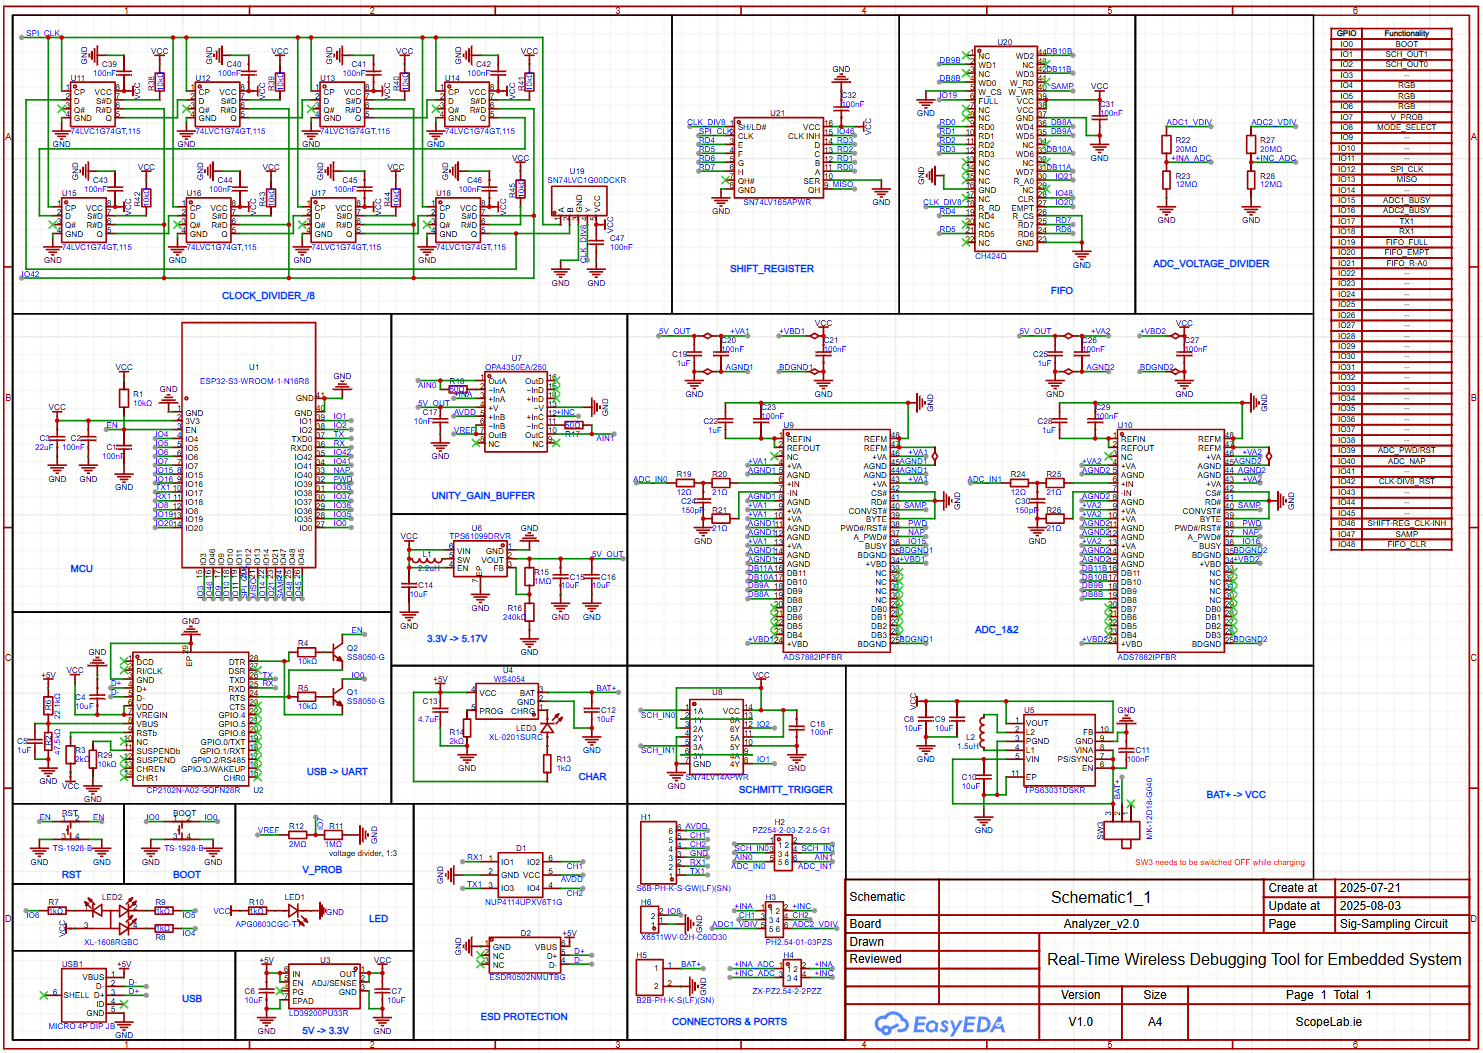Click the S6B-PH-K-S-GW(LF)(SN) connector name
The width and height of the screenshot is (1483, 1053).
(x=684, y=889)
